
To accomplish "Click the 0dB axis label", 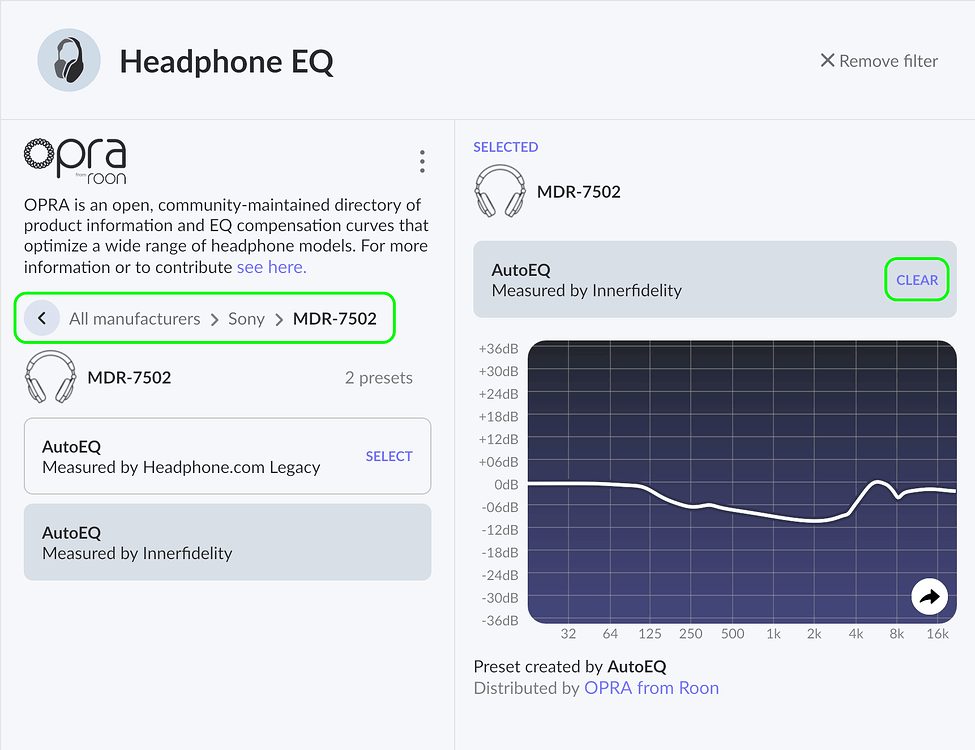I will 506,484.
